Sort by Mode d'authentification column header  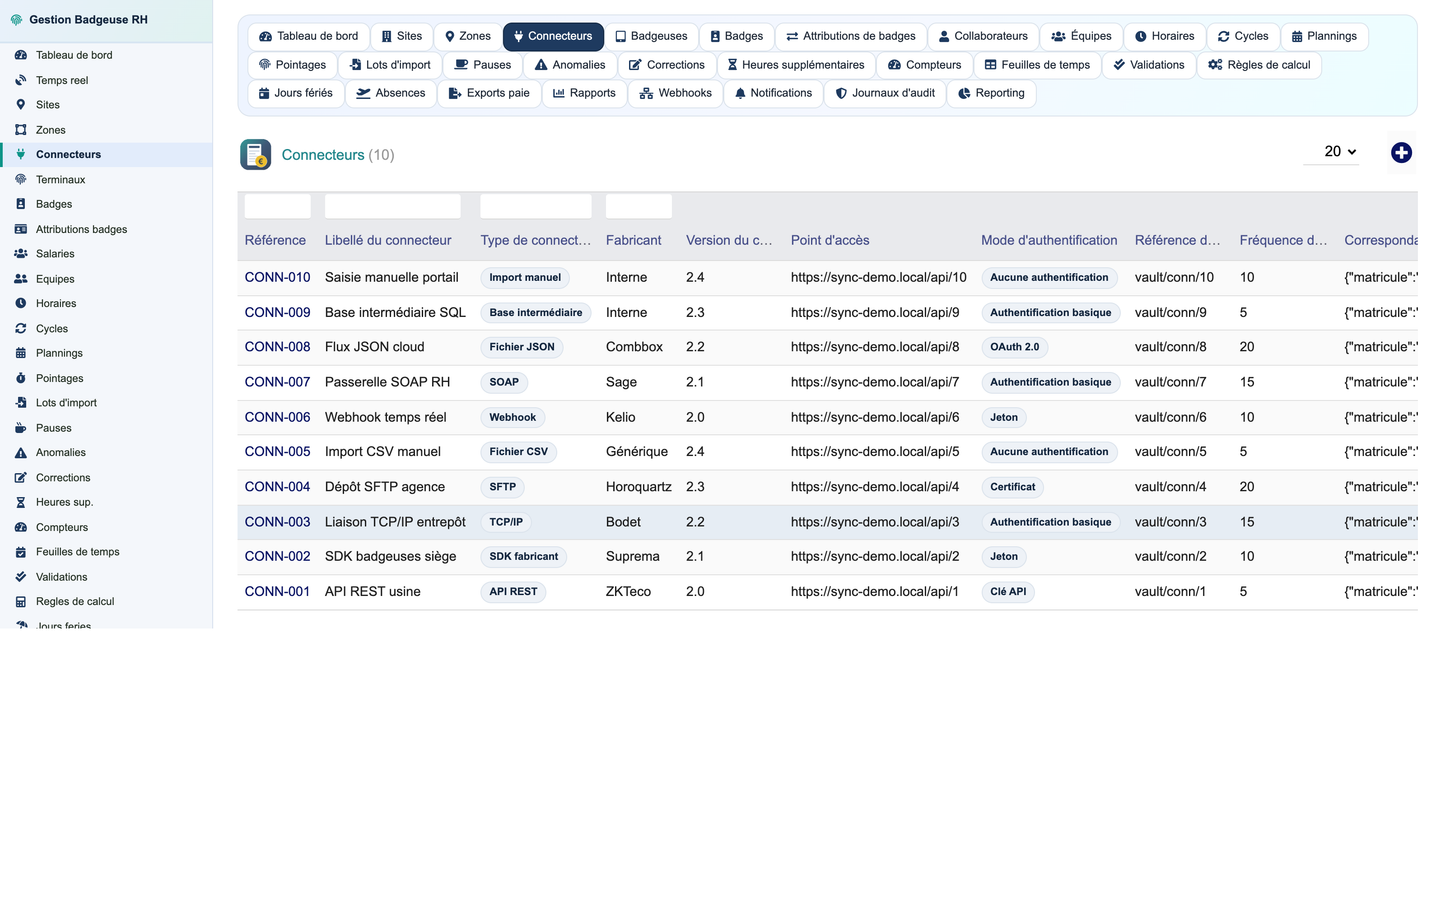click(x=1049, y=240)
